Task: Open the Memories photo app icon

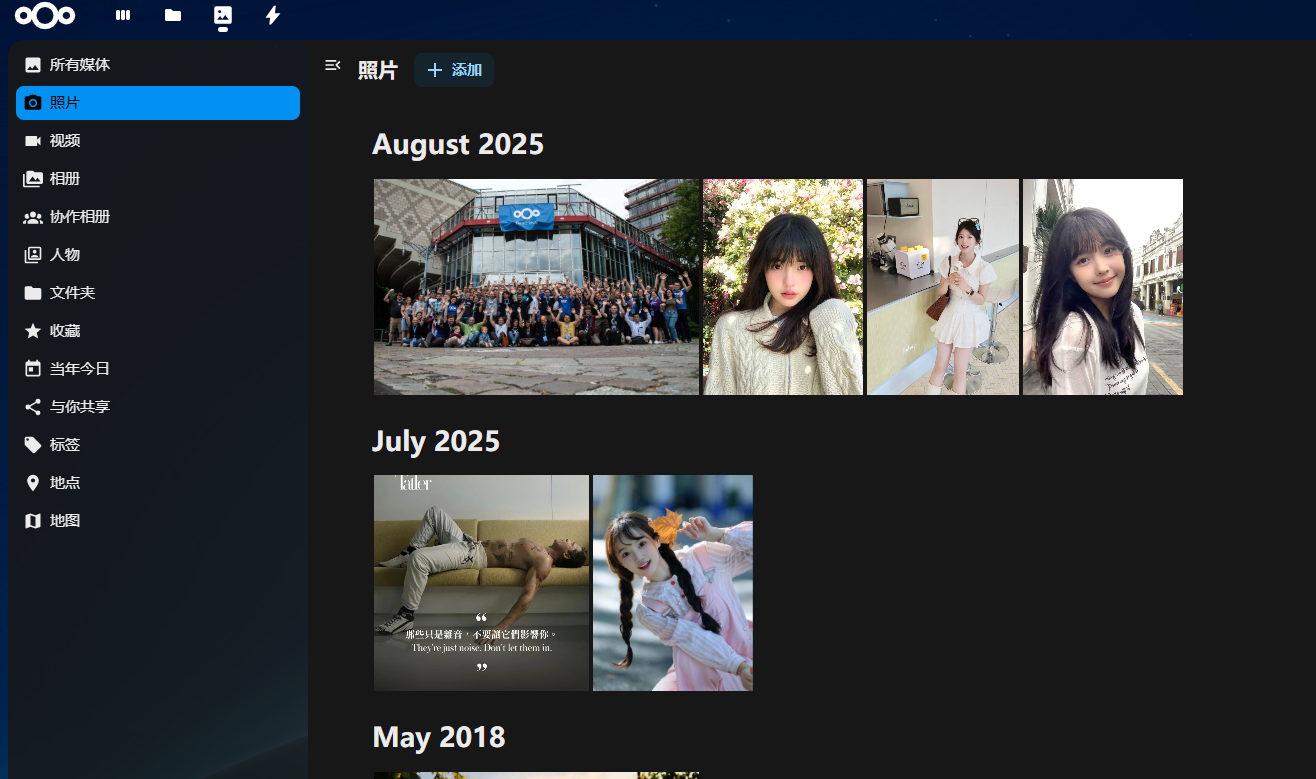Action: [223, 15]
